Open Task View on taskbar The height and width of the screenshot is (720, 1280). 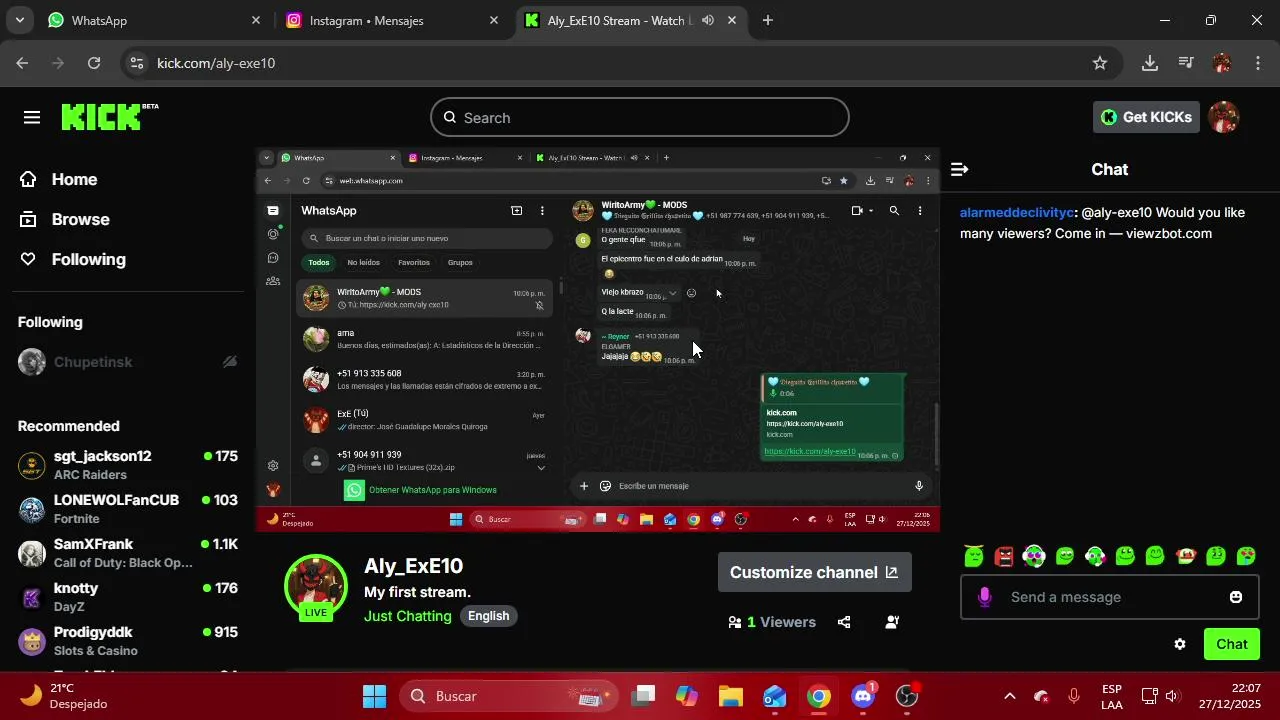(x=642, y=696)
